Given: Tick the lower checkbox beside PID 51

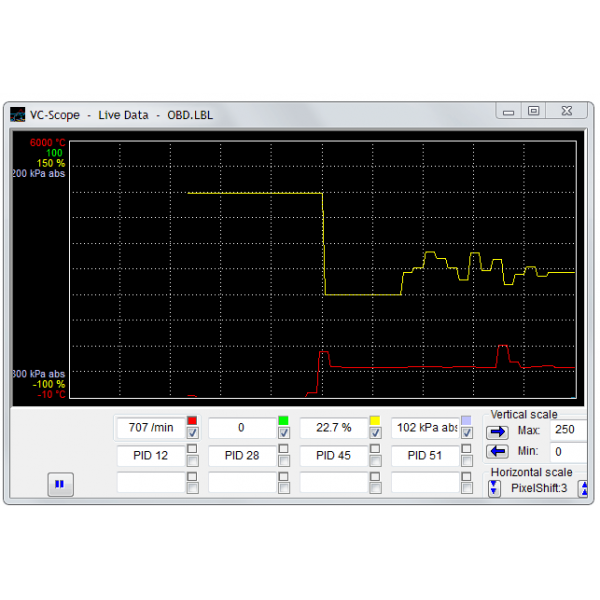Looking at the screenshot, I should click(x=466, y=461).
